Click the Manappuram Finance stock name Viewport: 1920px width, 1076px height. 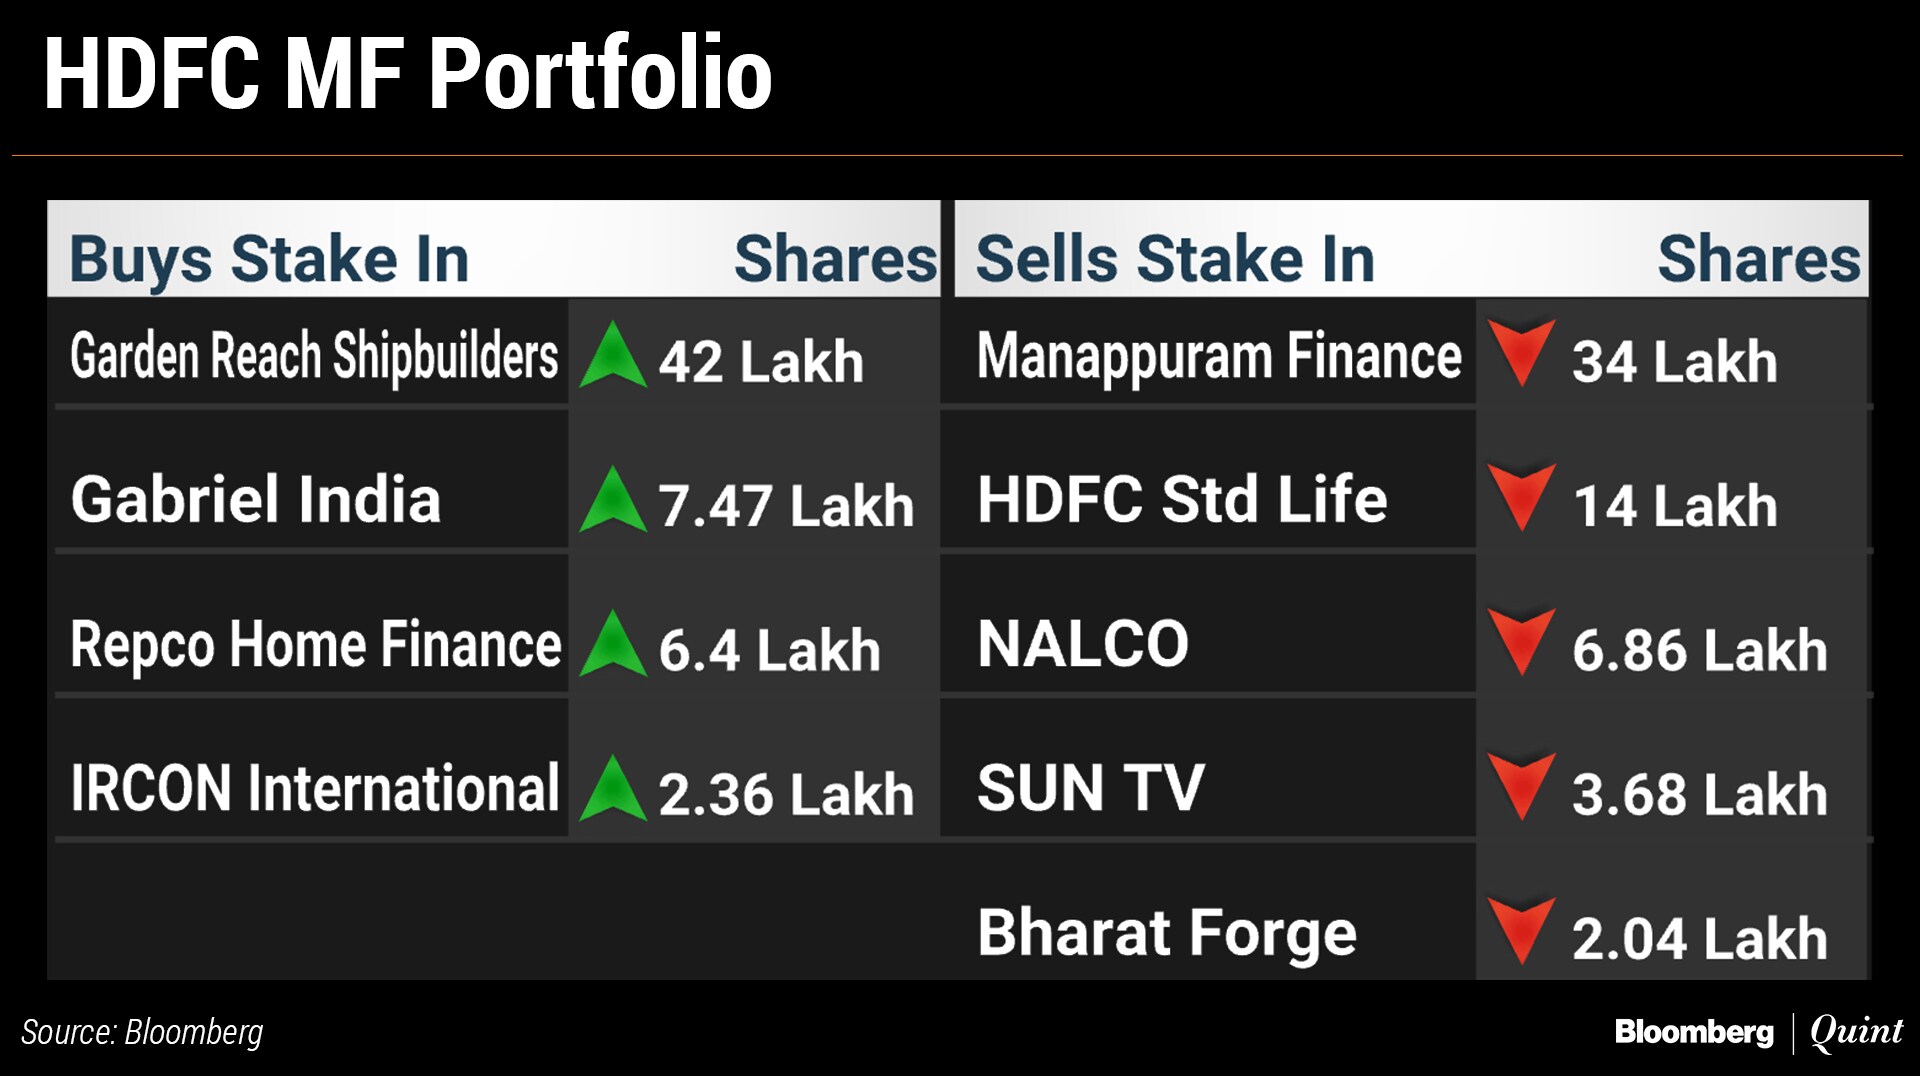click(1219, 356)
